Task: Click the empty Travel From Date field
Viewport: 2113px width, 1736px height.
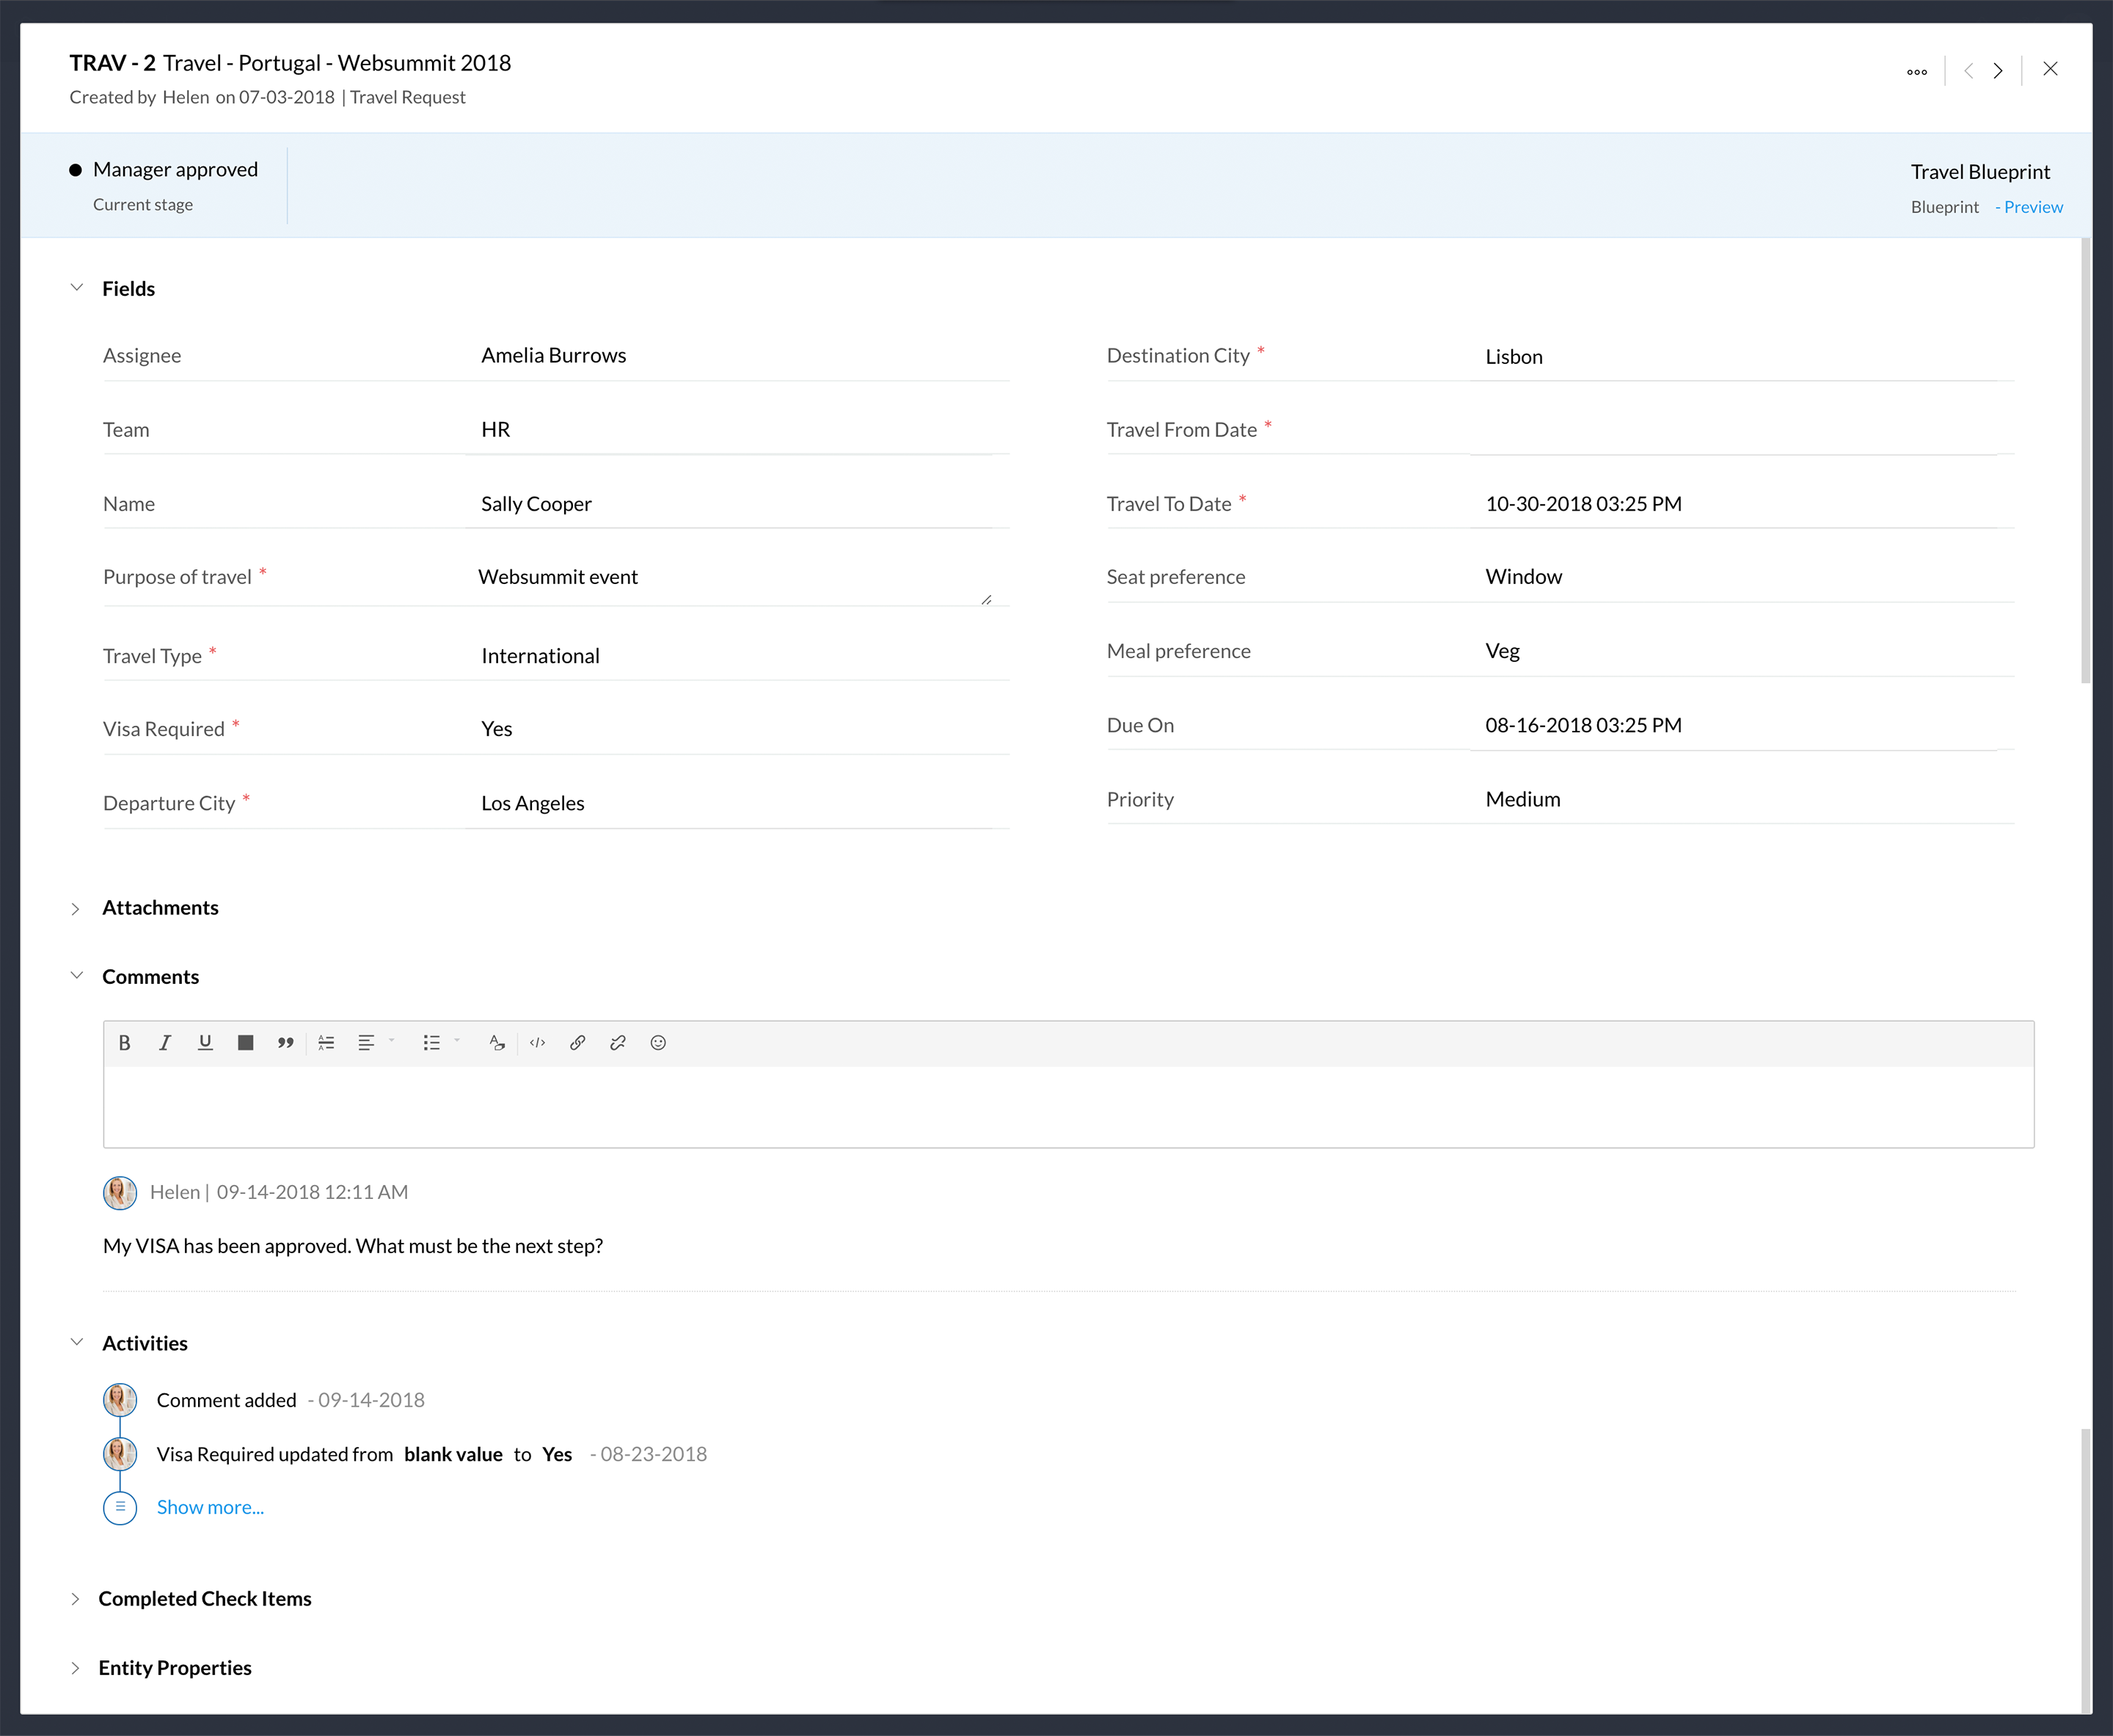Action: point(1740,431)
